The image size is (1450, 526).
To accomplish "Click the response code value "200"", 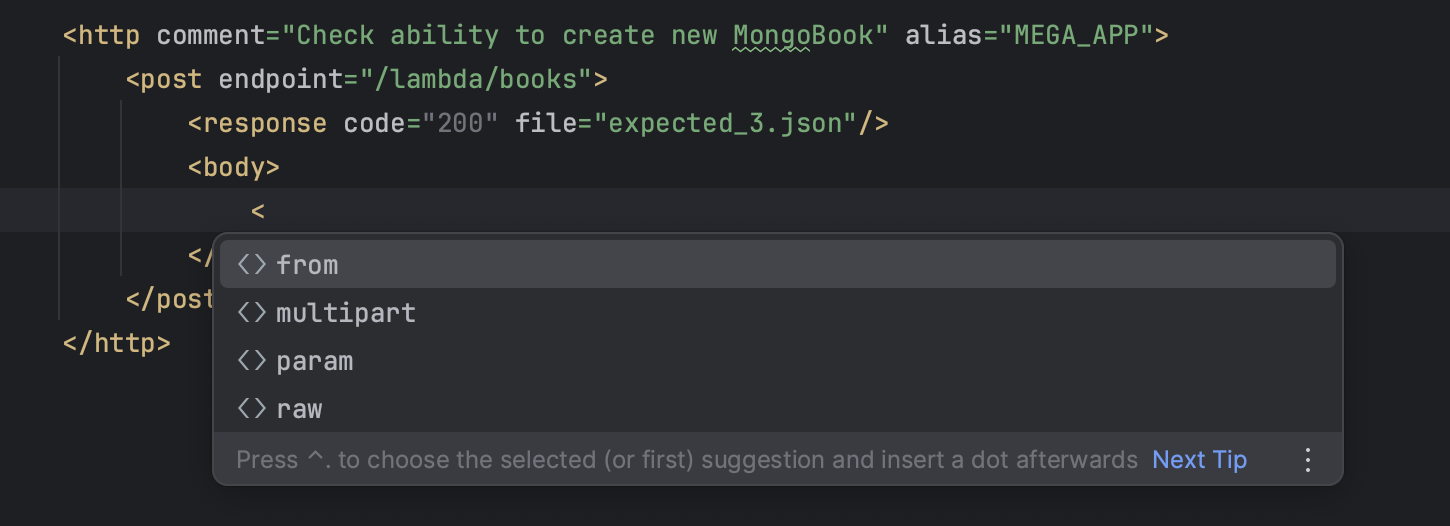I will coord(460,123).
